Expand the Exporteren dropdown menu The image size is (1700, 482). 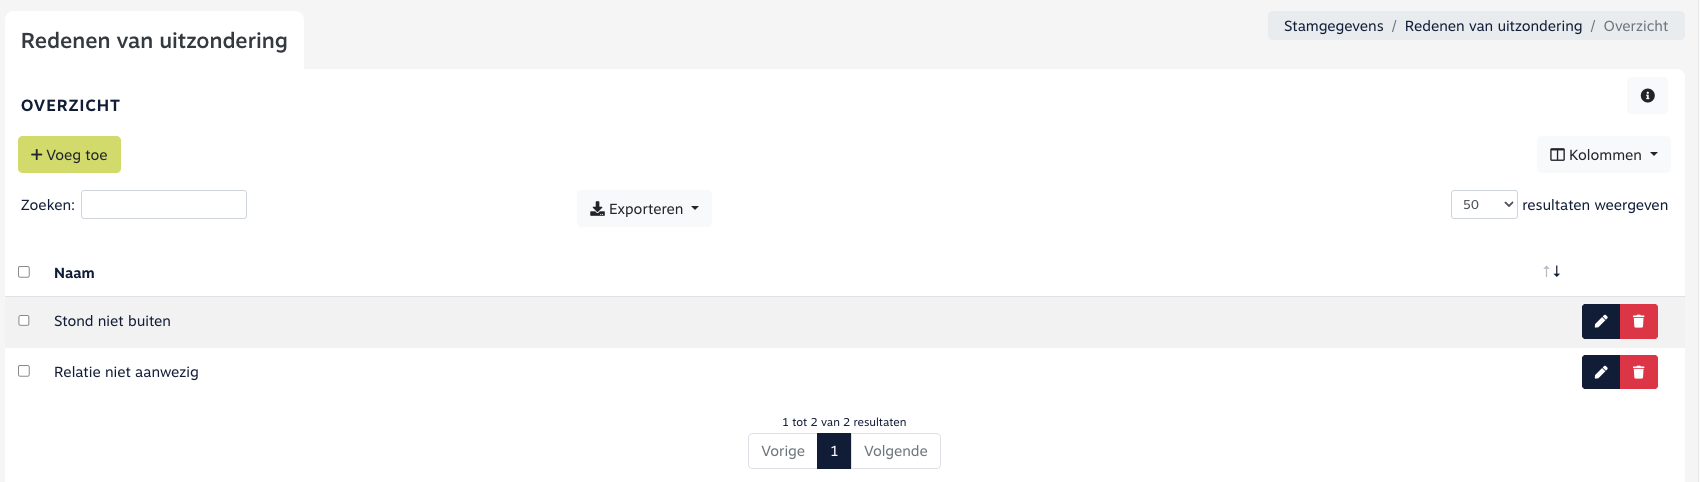pyautogui.click(x=644, y=209)
